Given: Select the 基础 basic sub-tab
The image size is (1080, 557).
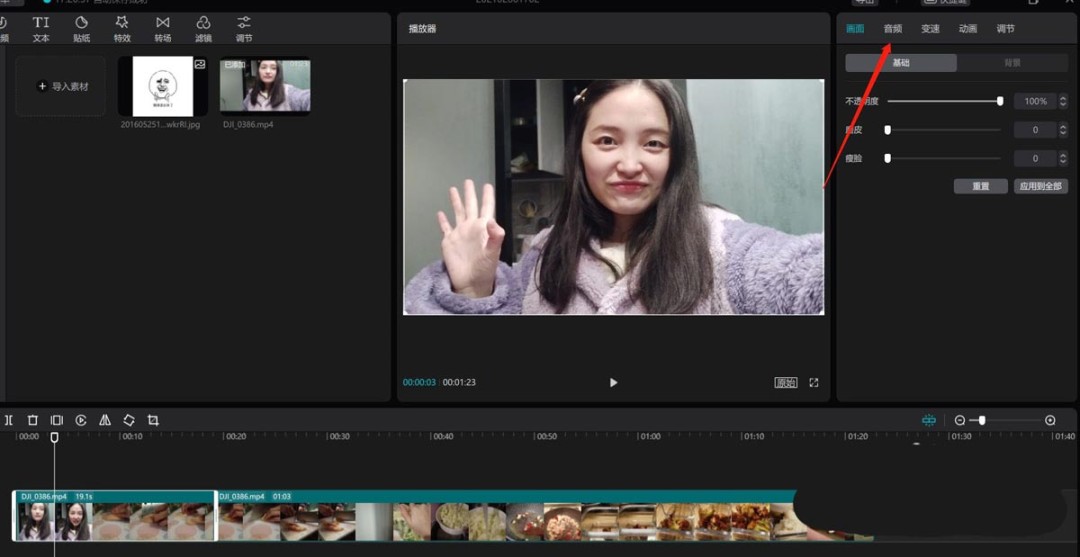Looking at the screenshot, I should point(901,63).
